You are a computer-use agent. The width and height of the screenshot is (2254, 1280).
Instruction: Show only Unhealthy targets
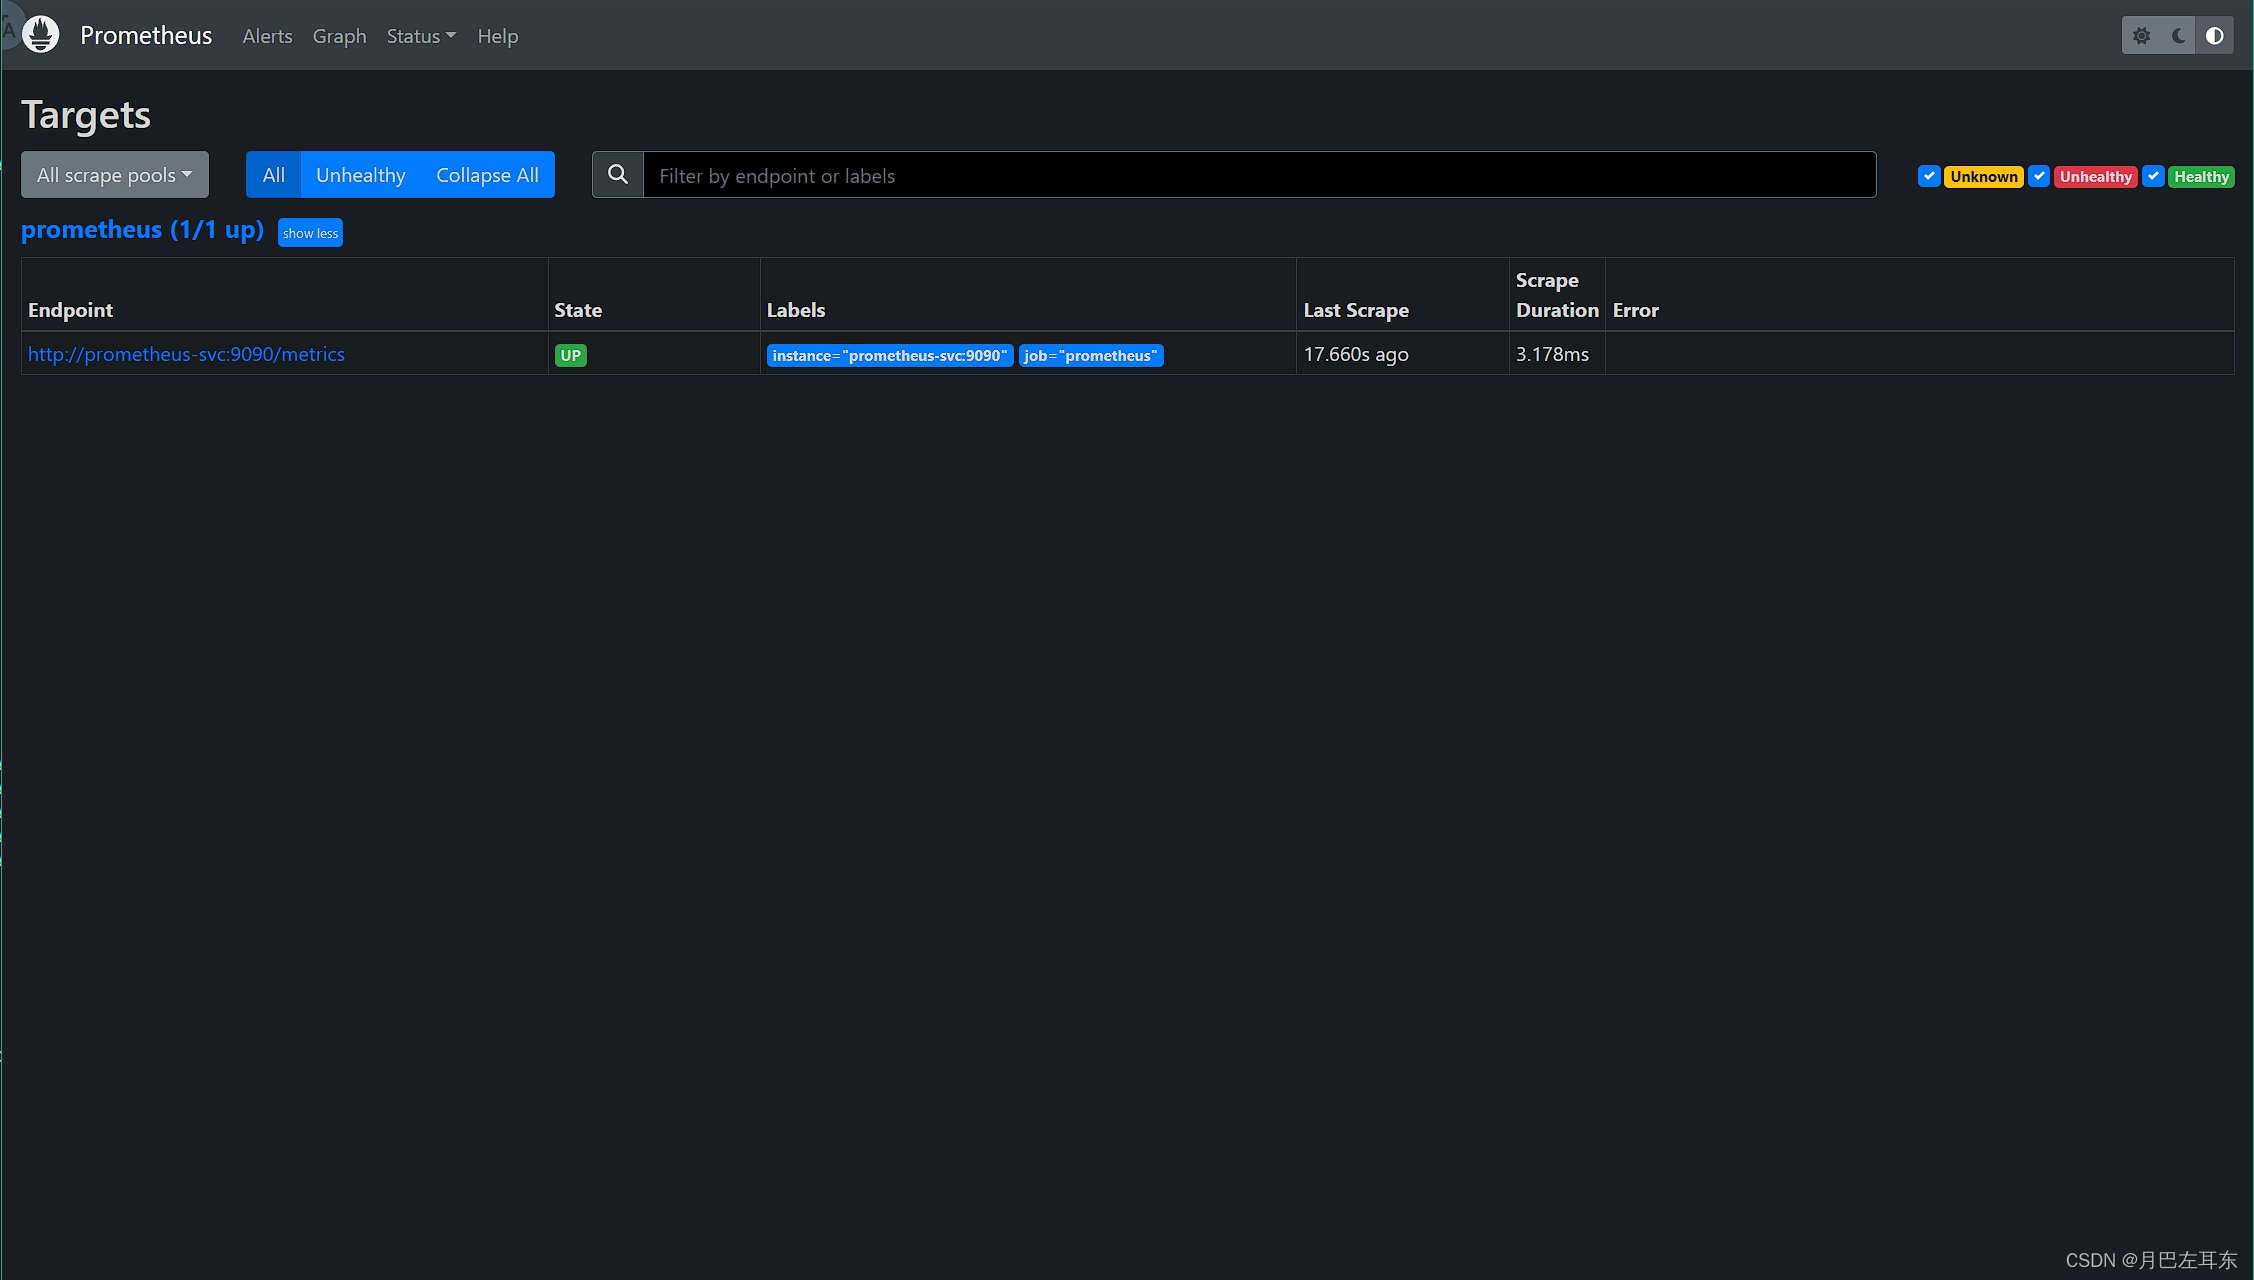(361, 175)
